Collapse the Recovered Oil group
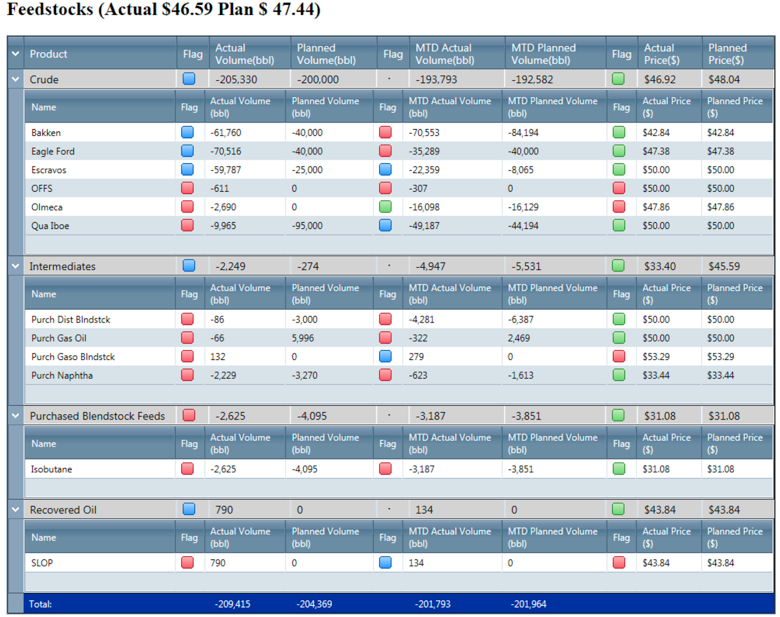 [x=16, y=510]
